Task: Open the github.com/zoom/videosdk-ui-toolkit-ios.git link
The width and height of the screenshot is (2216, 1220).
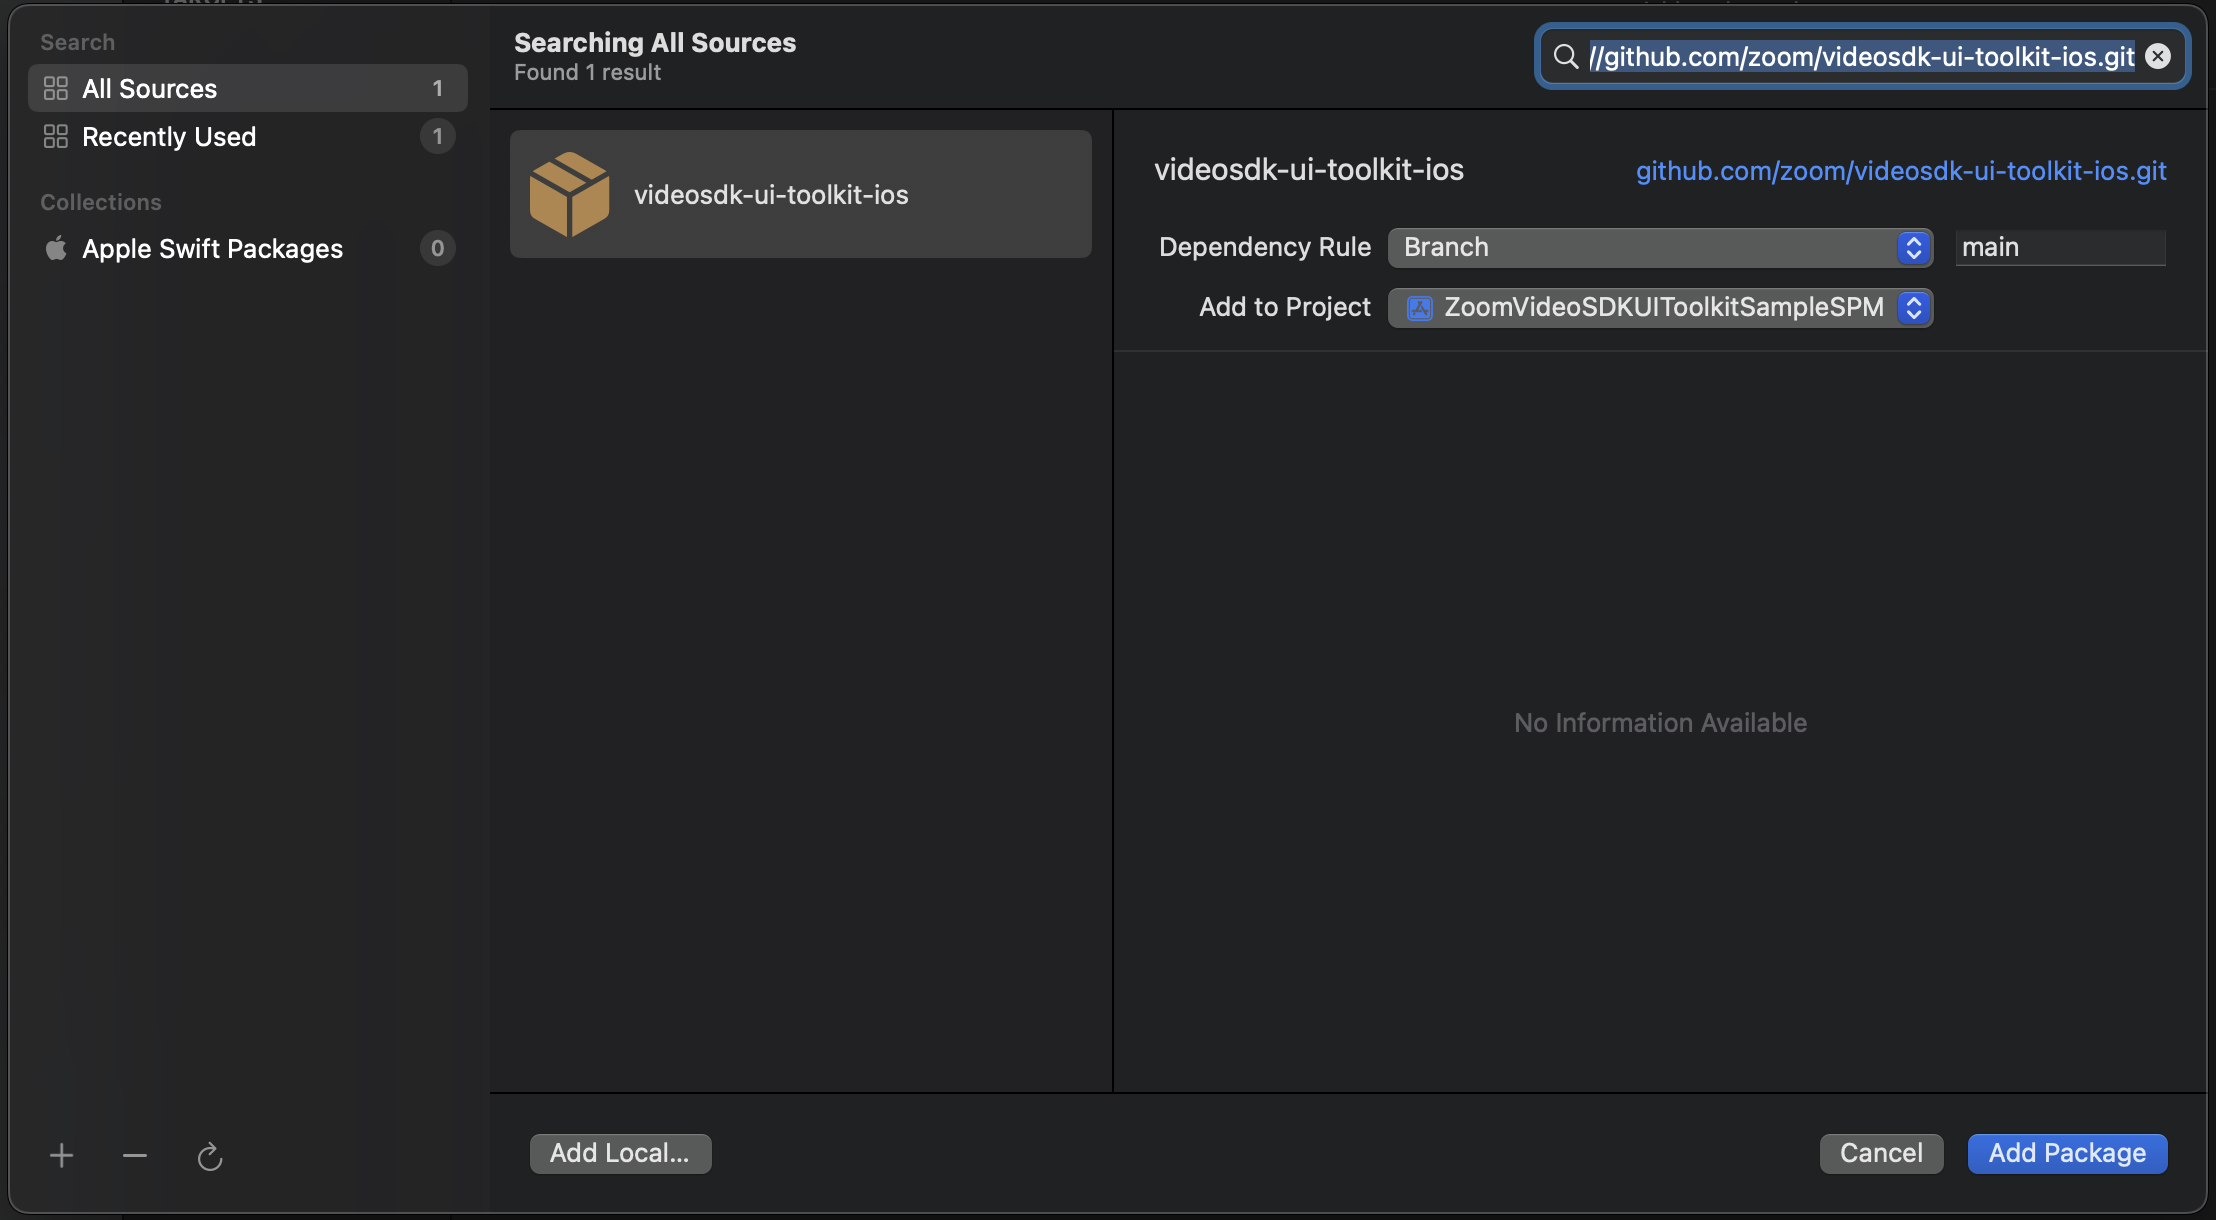Action: [1899, 171]
